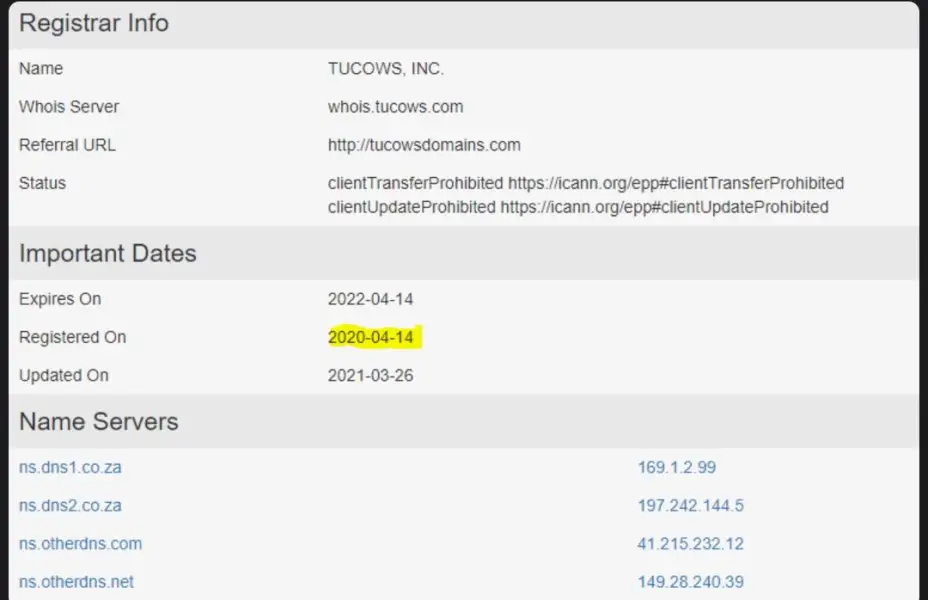Click the ns.otherdns.com link

(x=80, y=544)
